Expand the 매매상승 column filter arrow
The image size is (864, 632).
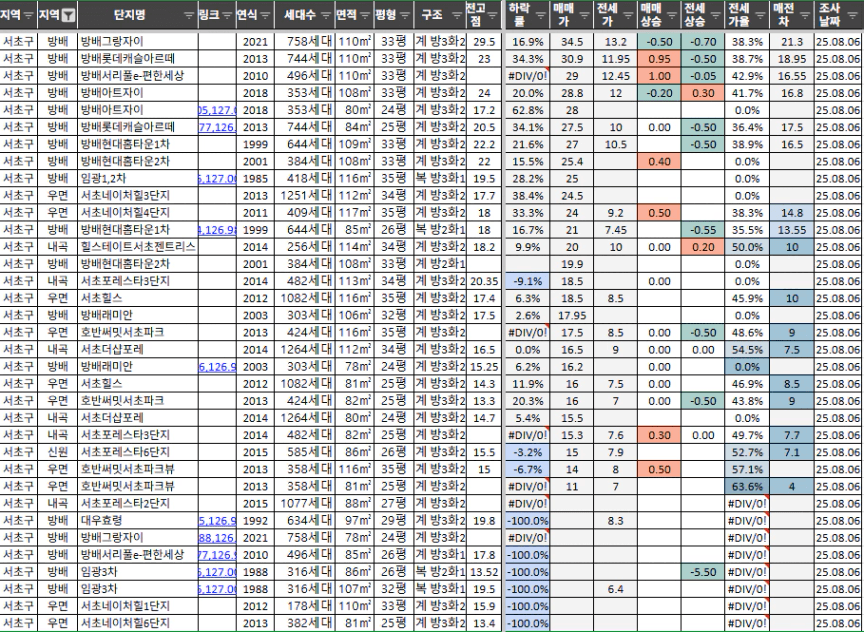tap(672, 15)
